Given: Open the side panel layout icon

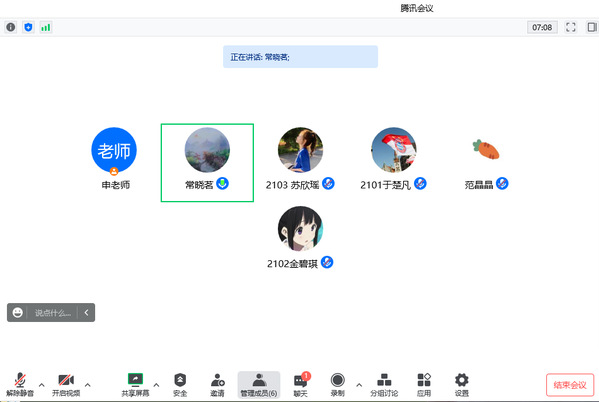Looking at the screenshot, I should pyautogui.click(x=592, y=27).
